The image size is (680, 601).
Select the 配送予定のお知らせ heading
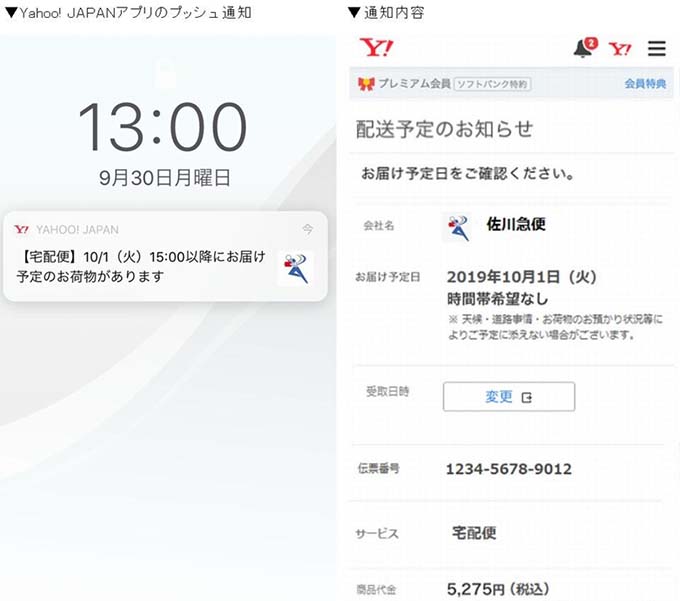444,129
